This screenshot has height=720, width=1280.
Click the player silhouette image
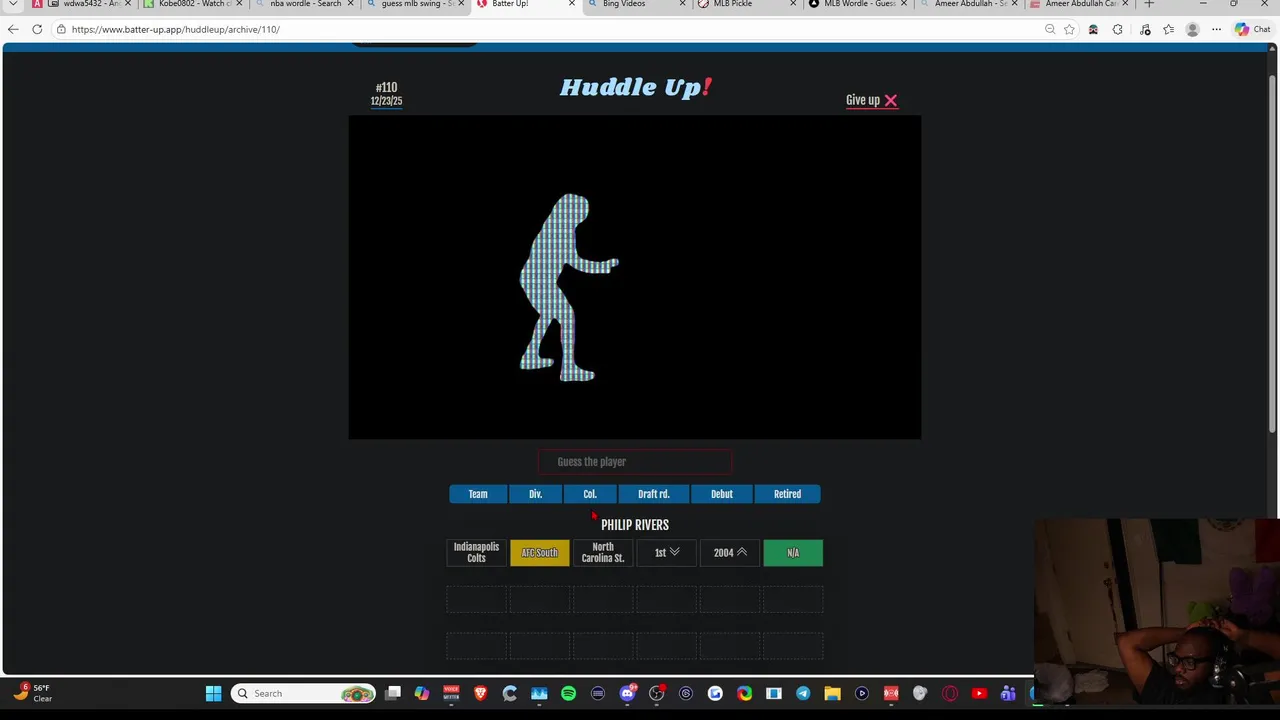568,288
